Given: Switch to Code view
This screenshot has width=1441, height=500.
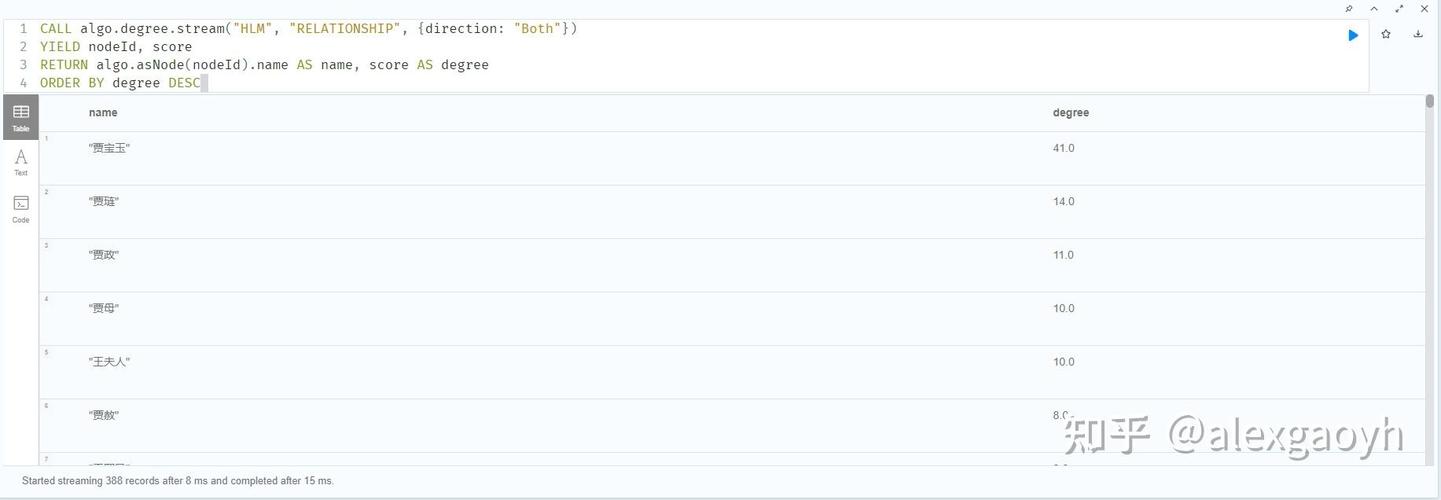Looking at the screenshot, I should tap(21, 209).
